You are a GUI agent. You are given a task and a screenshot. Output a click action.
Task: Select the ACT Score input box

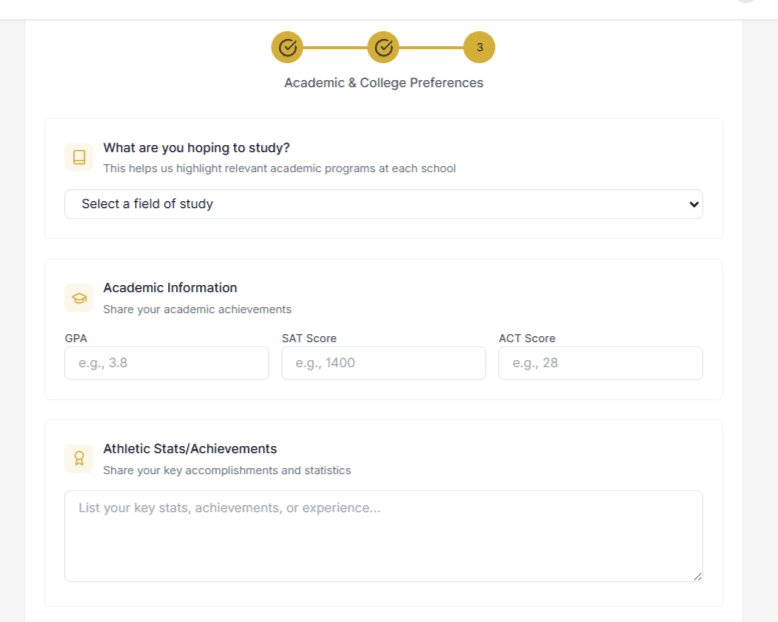coord(600,363)
